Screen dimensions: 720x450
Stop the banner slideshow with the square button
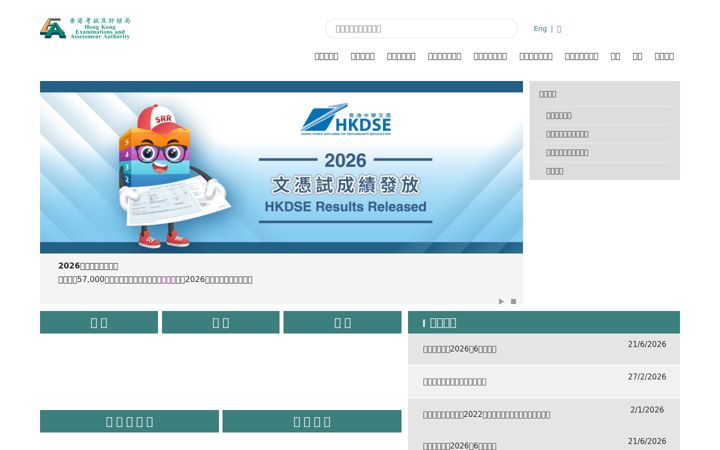coord(513,301)
